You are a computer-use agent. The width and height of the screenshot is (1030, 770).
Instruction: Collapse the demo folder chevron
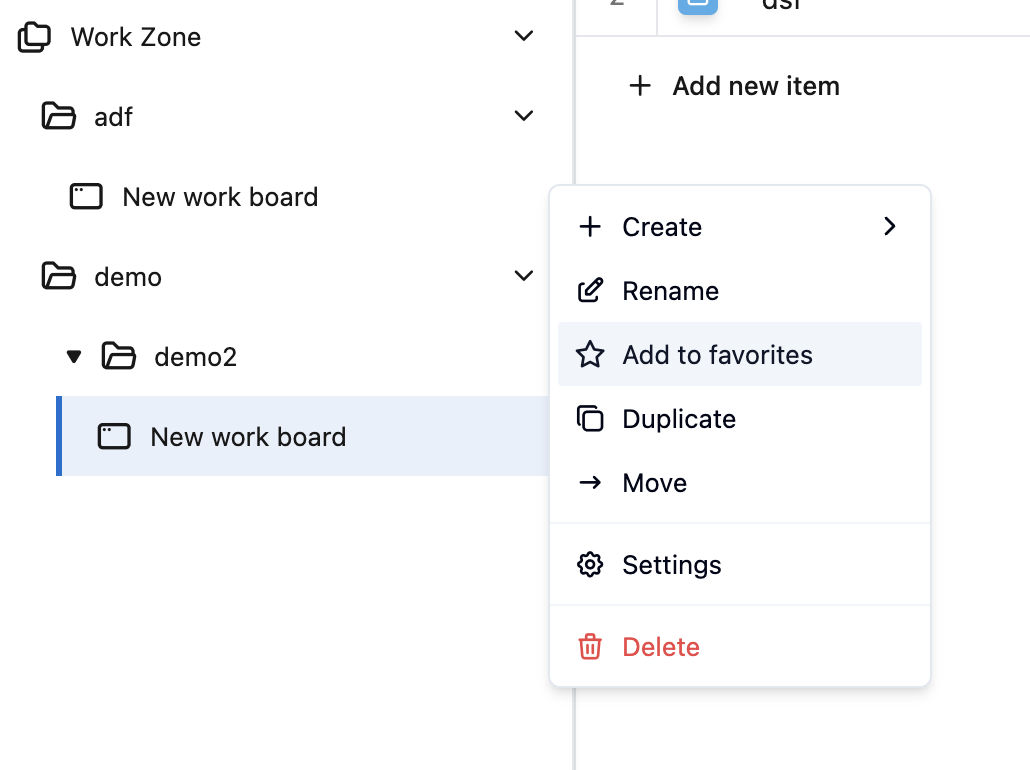point(523,276)
